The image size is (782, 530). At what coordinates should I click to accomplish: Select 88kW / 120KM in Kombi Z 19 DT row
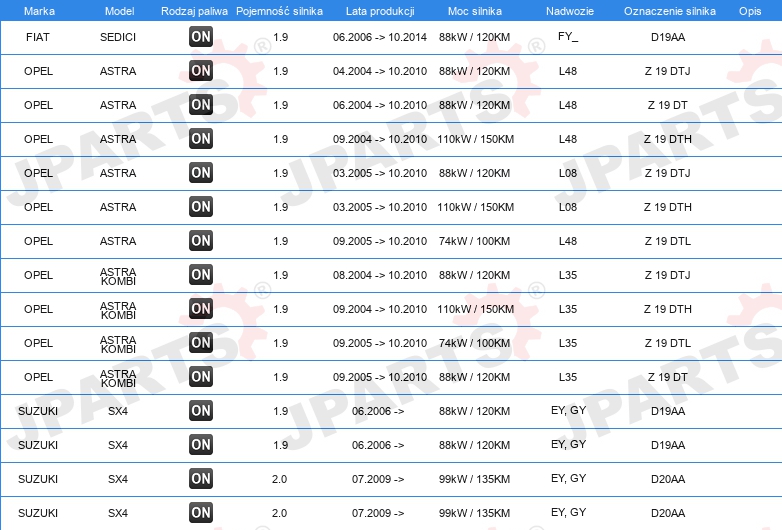474,377
